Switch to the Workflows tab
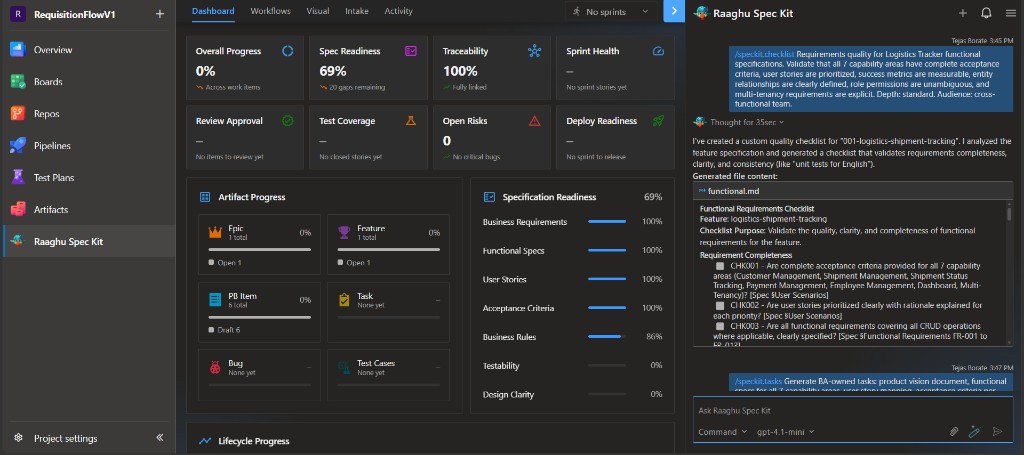 [270, 11]
